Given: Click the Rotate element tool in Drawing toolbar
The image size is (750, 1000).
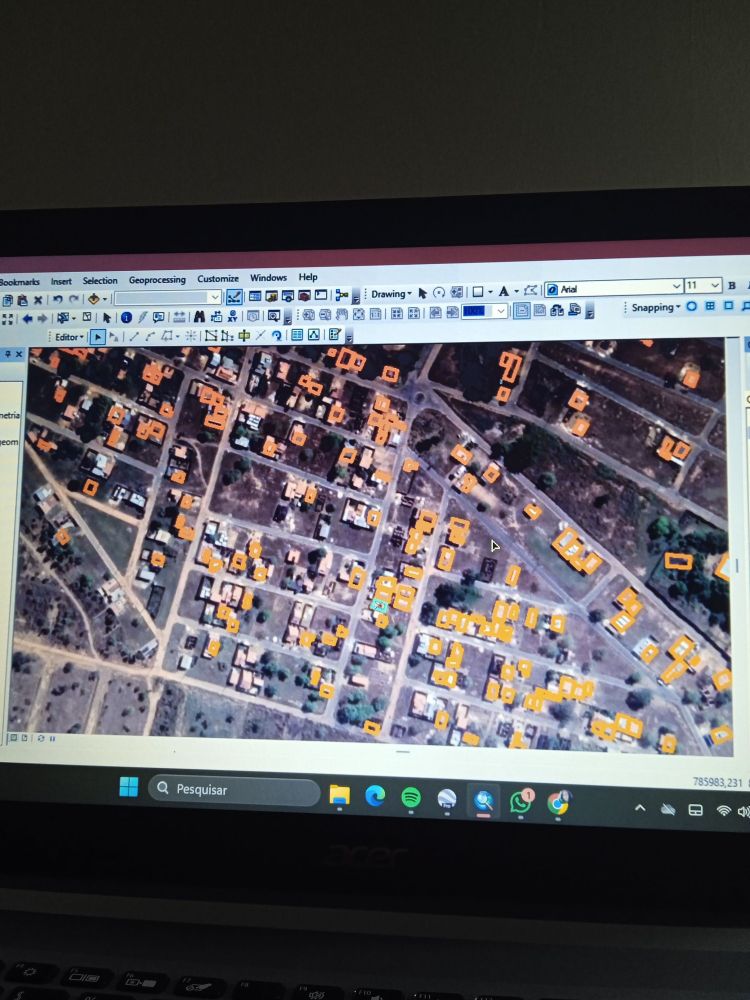Looking at the screenshot, I should (439, 293).
